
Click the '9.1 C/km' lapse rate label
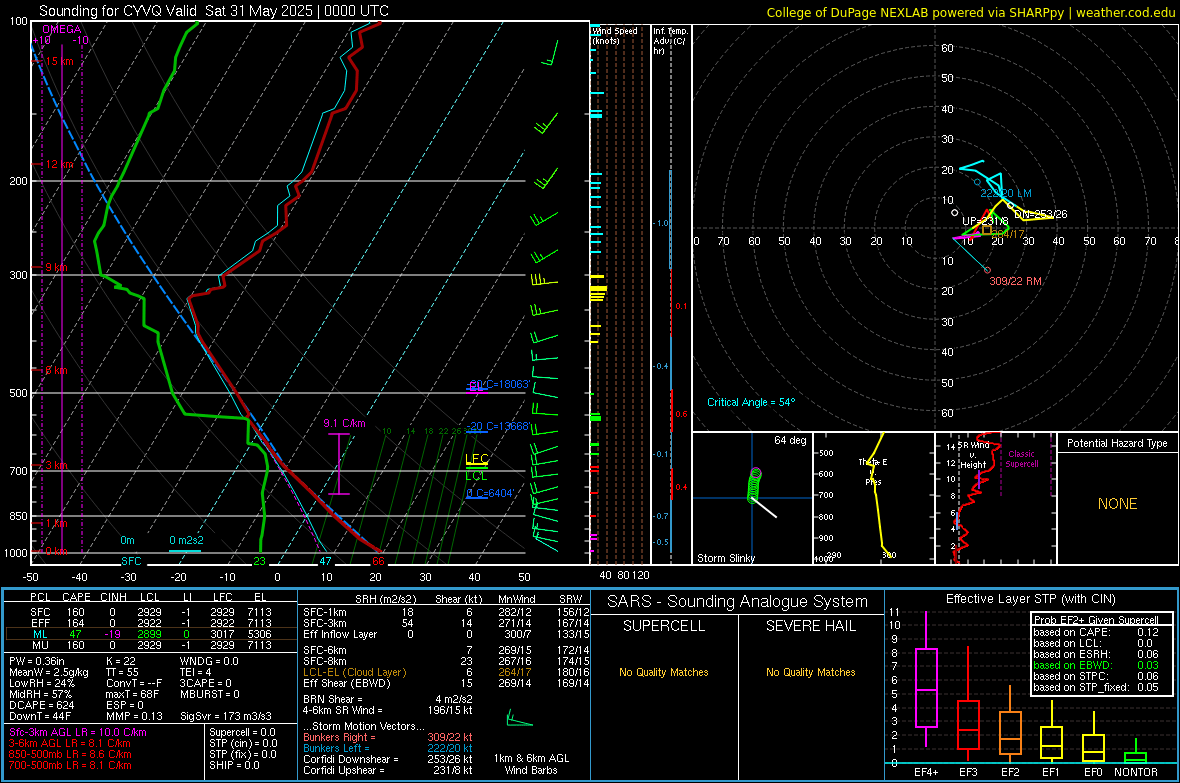344,423
